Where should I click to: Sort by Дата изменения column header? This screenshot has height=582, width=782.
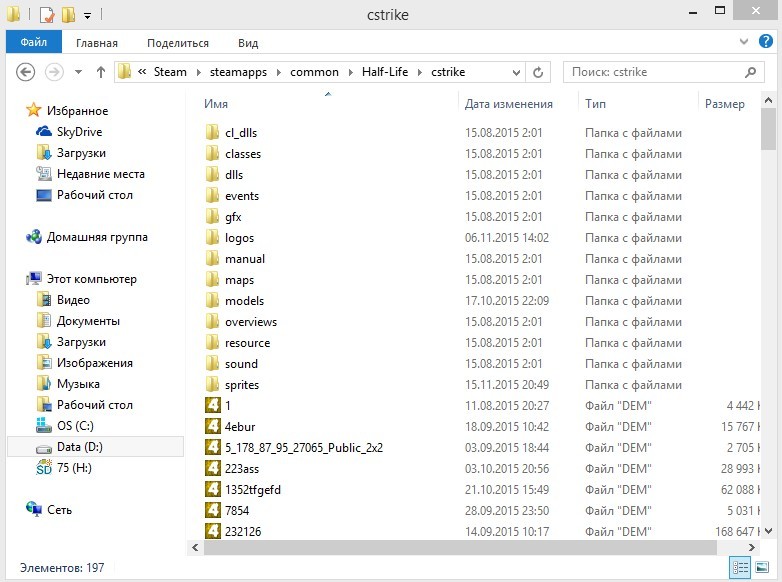tap(508, 104)
